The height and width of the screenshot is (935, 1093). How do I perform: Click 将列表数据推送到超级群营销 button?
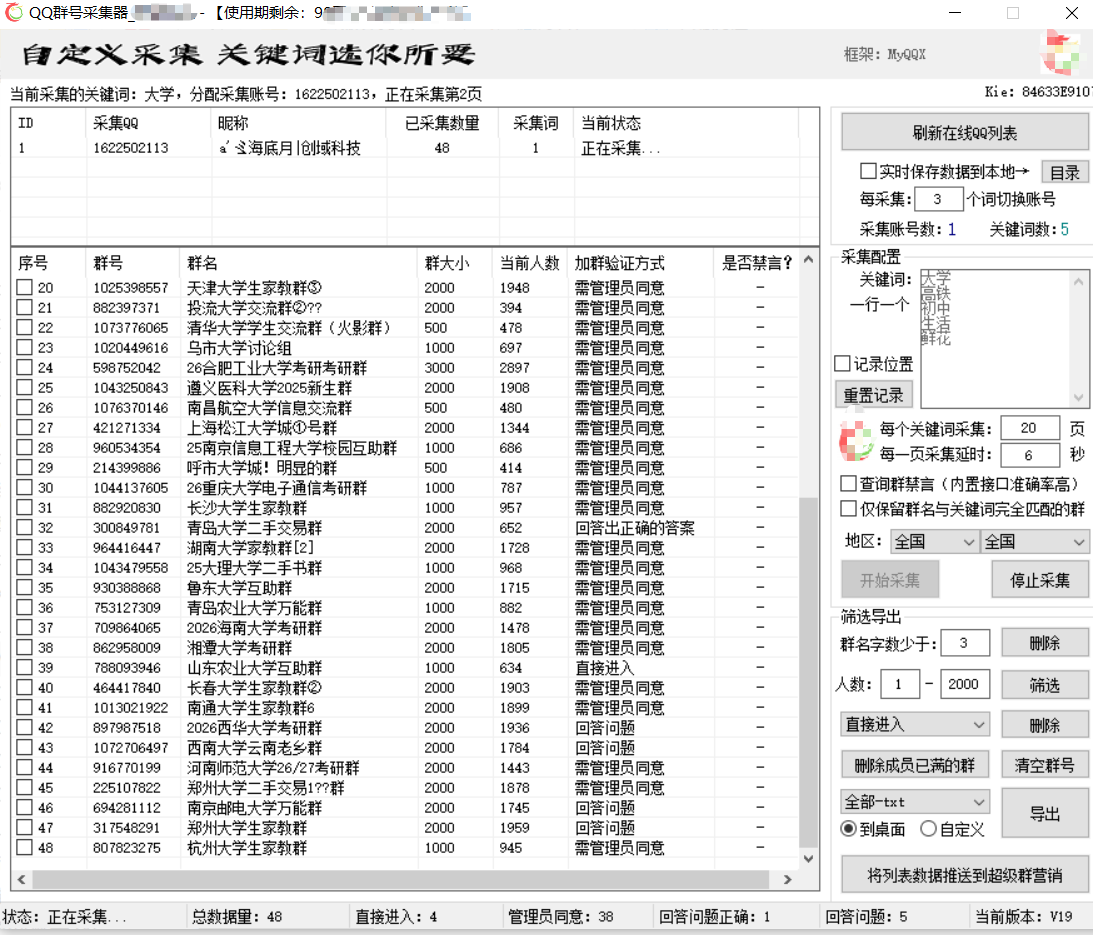(x=965, y=874)
